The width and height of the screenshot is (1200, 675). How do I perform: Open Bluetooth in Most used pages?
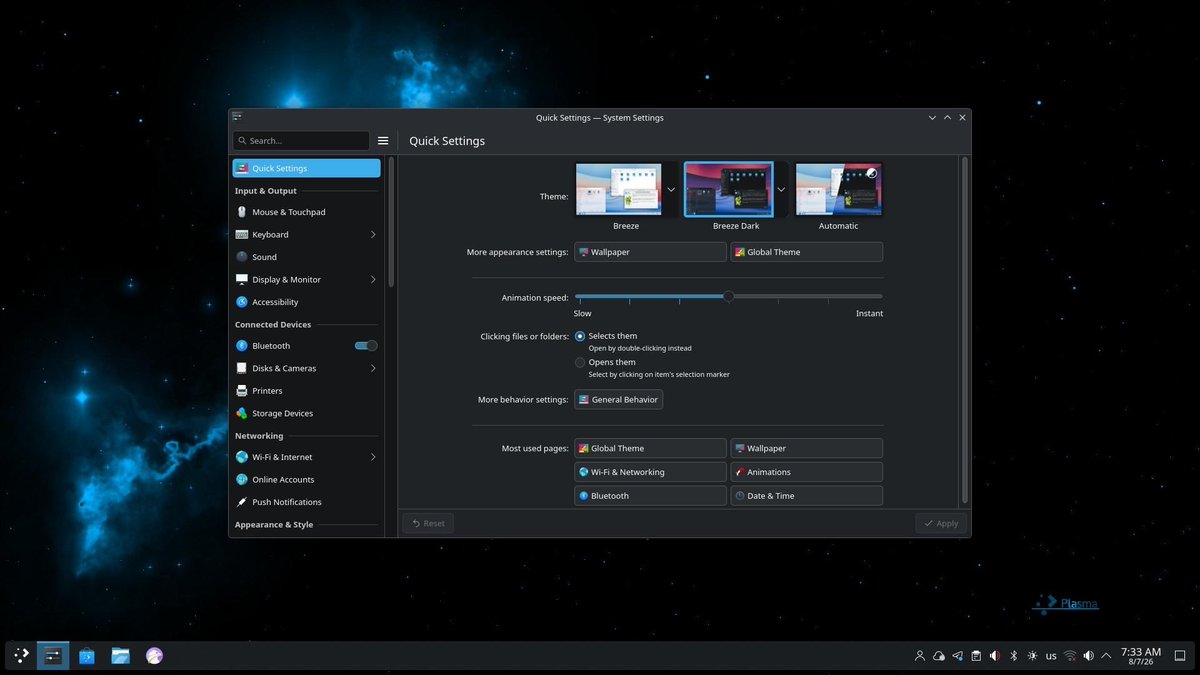pyautogui.click(x=650, y=496)
